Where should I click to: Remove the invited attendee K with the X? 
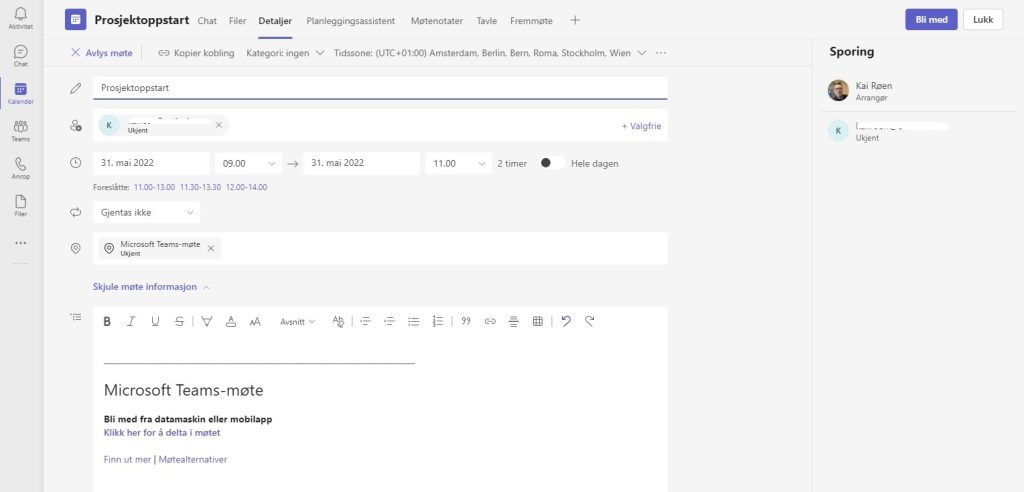[x=219, y=125]
